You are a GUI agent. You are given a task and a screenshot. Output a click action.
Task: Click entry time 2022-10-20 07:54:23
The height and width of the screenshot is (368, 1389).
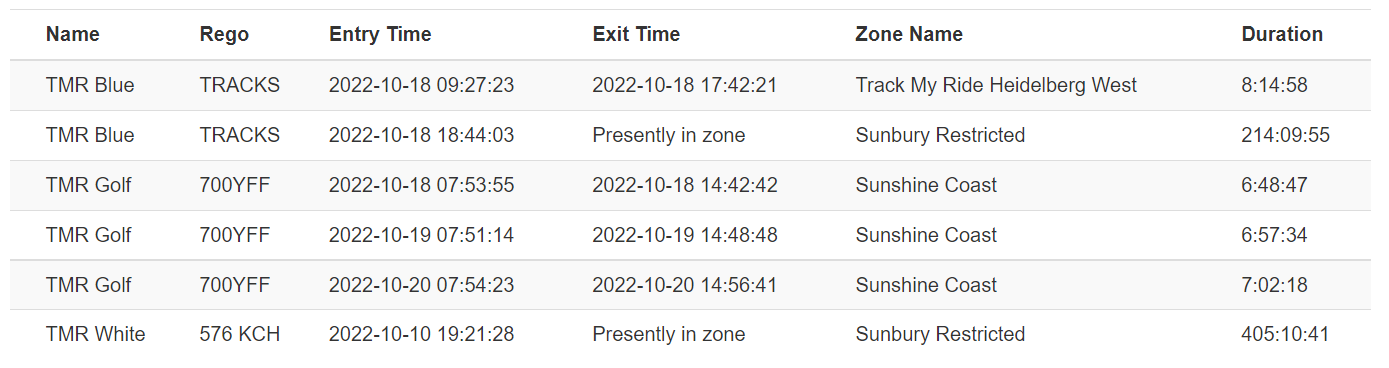pyautogui.click(x=421, y=285)
